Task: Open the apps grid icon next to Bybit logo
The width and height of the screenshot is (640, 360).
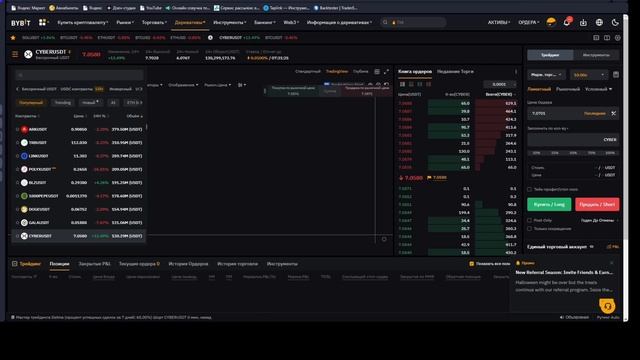Action: pyautogui.click(x=42, y=22)
